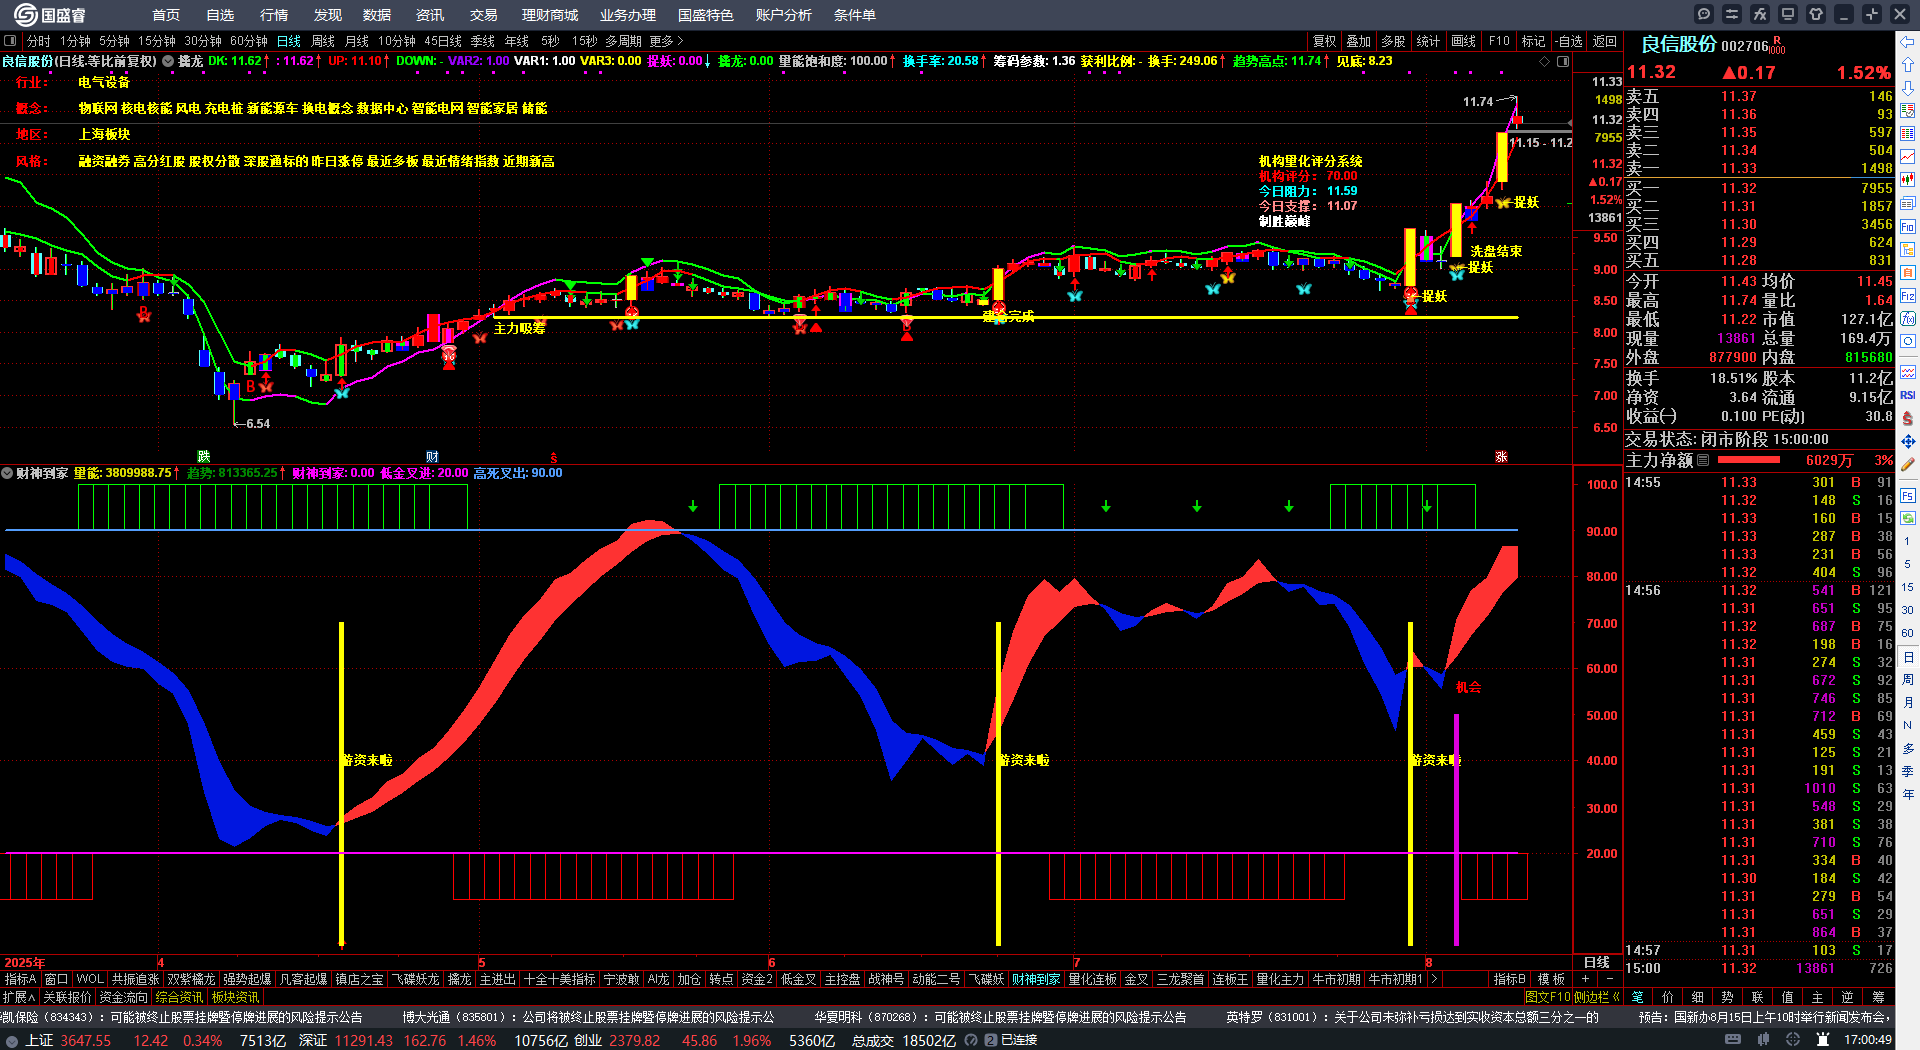The width and height of the screenshot is (1920, 1050).
Task: Switch to 周线 weekly period tab
Action: pos(323,41)
